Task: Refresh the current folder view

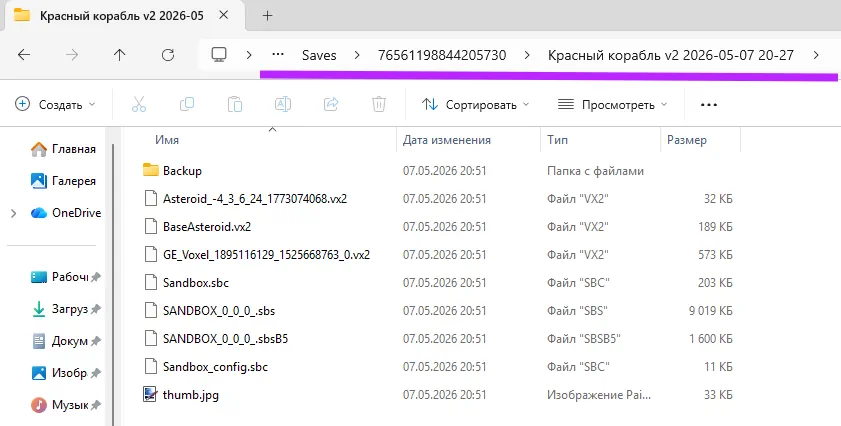Action: click(168, 55)
